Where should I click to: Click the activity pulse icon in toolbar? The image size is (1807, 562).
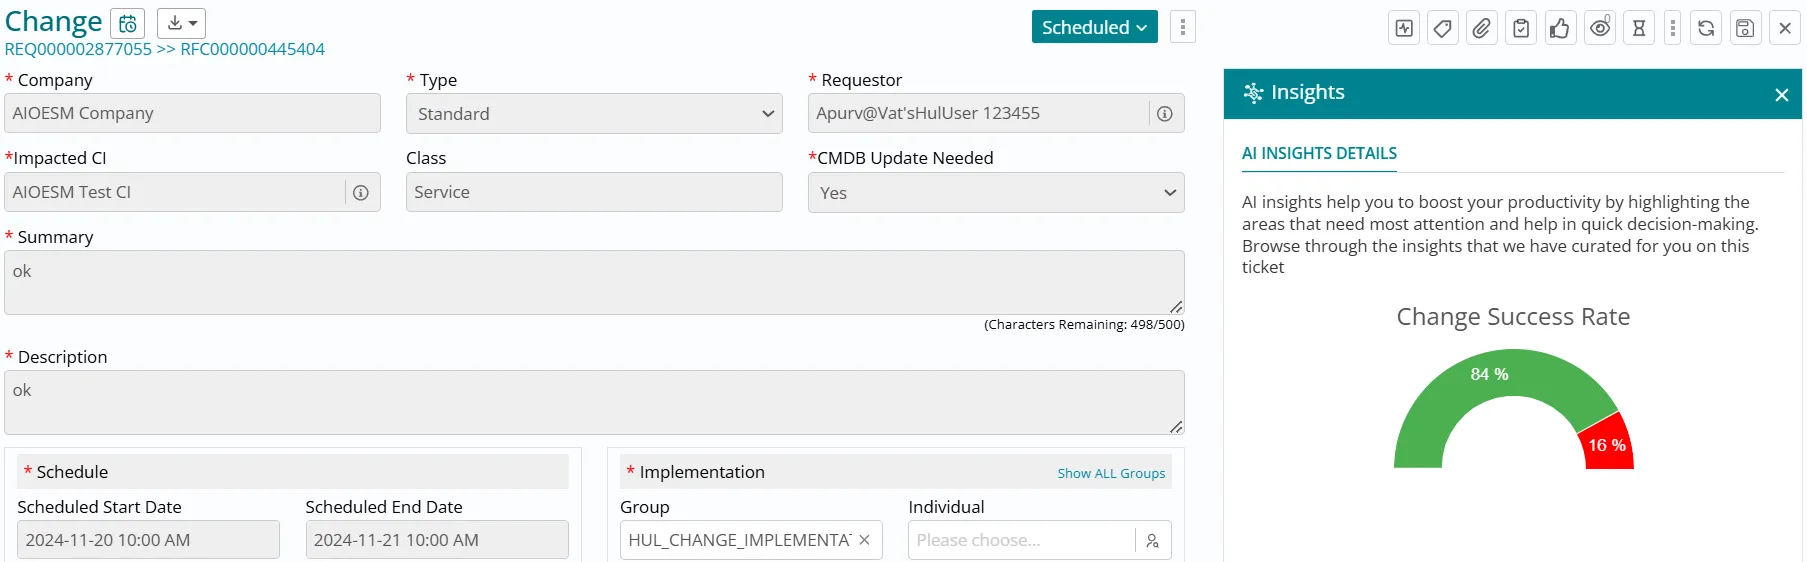(1404, 28)
